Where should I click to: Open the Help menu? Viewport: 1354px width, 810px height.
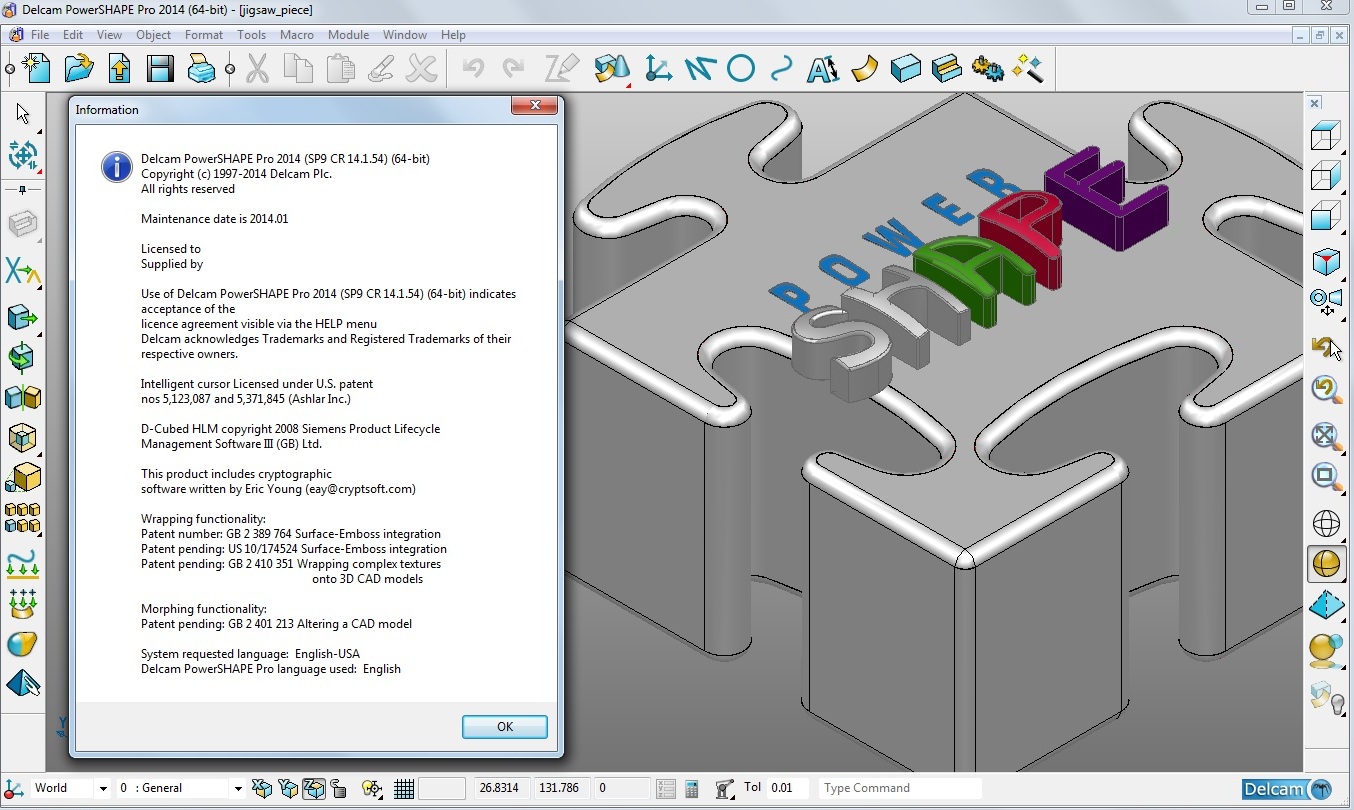pos(453,35)
